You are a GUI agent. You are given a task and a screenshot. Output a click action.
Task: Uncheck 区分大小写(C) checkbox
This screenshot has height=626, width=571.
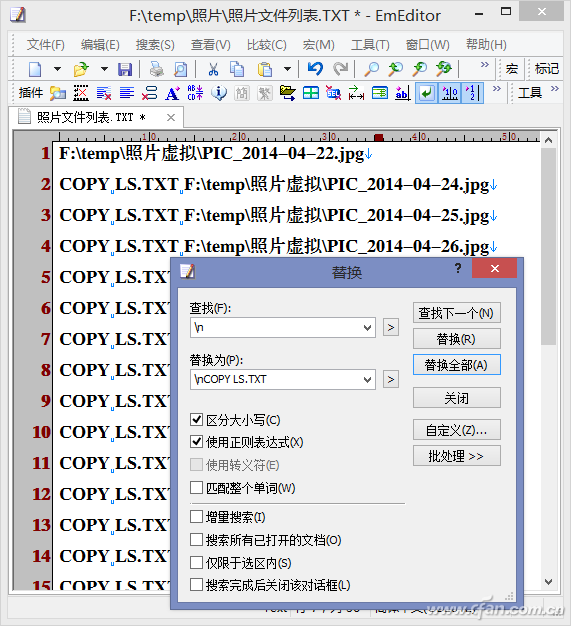point(196,419)
